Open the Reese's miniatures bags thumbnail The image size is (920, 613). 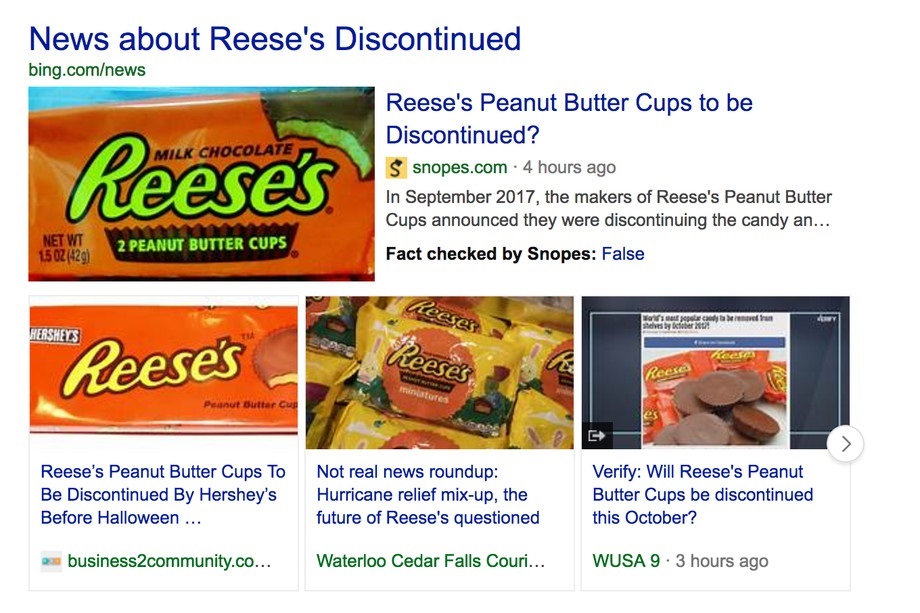(439, 372)
